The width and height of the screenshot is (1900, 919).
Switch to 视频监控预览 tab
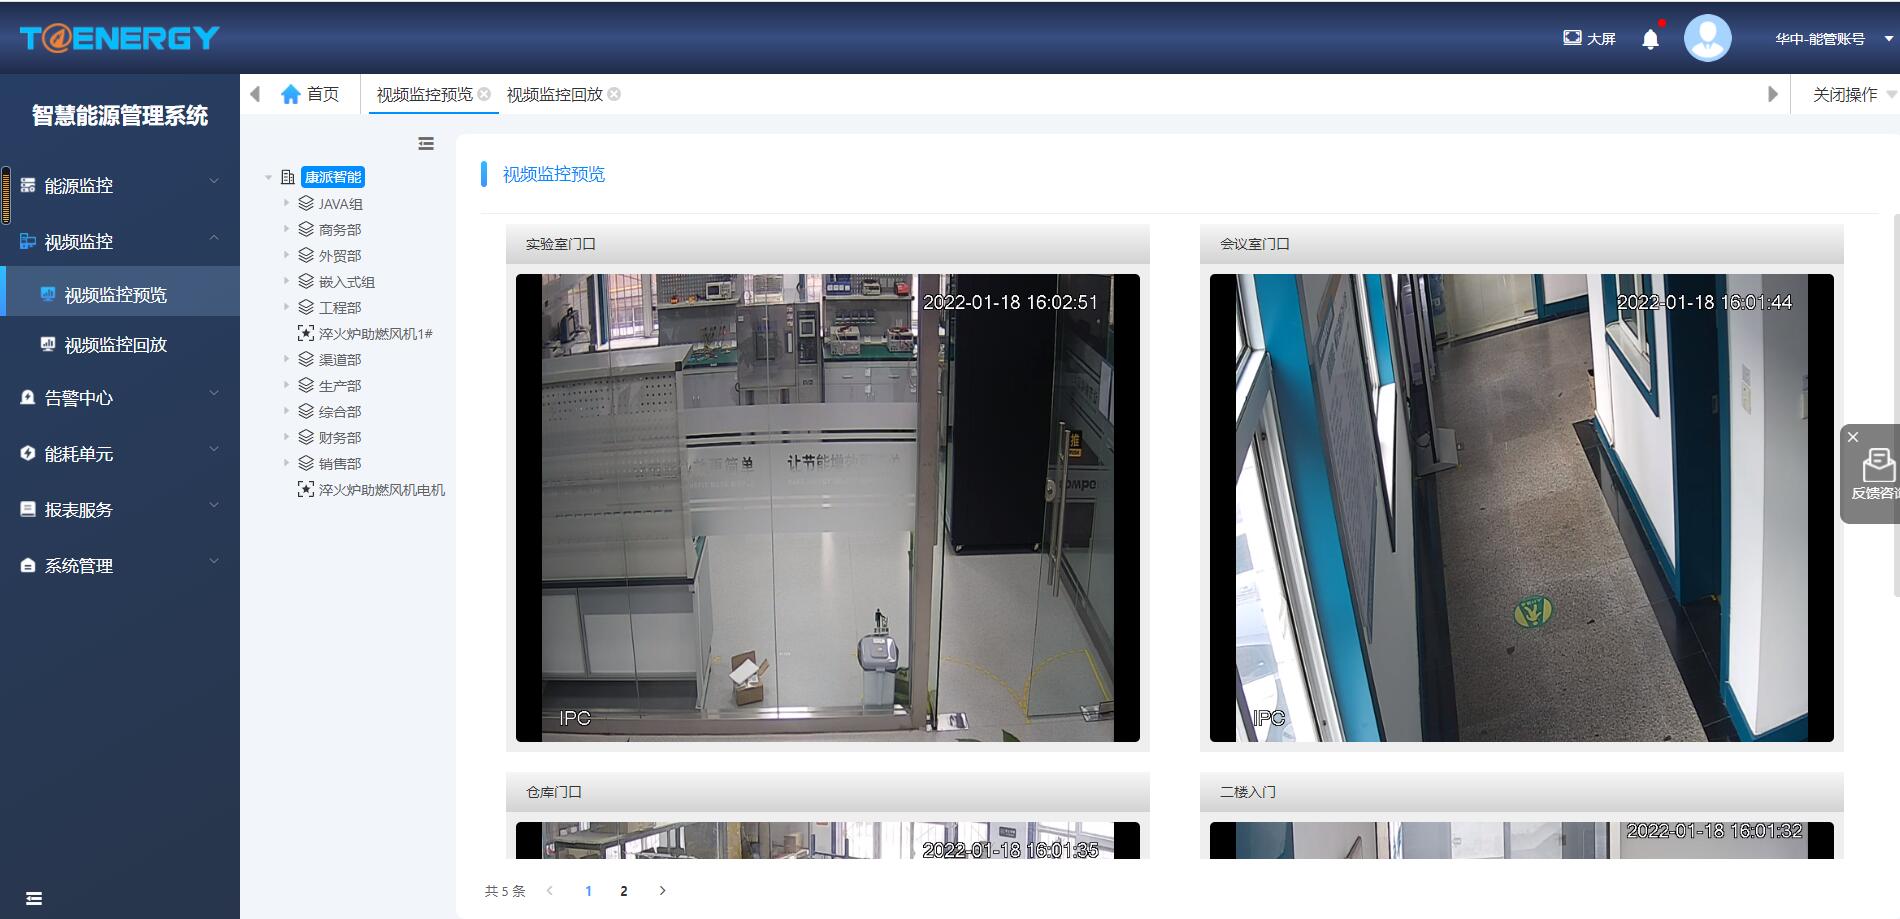[x=424, y=94]
